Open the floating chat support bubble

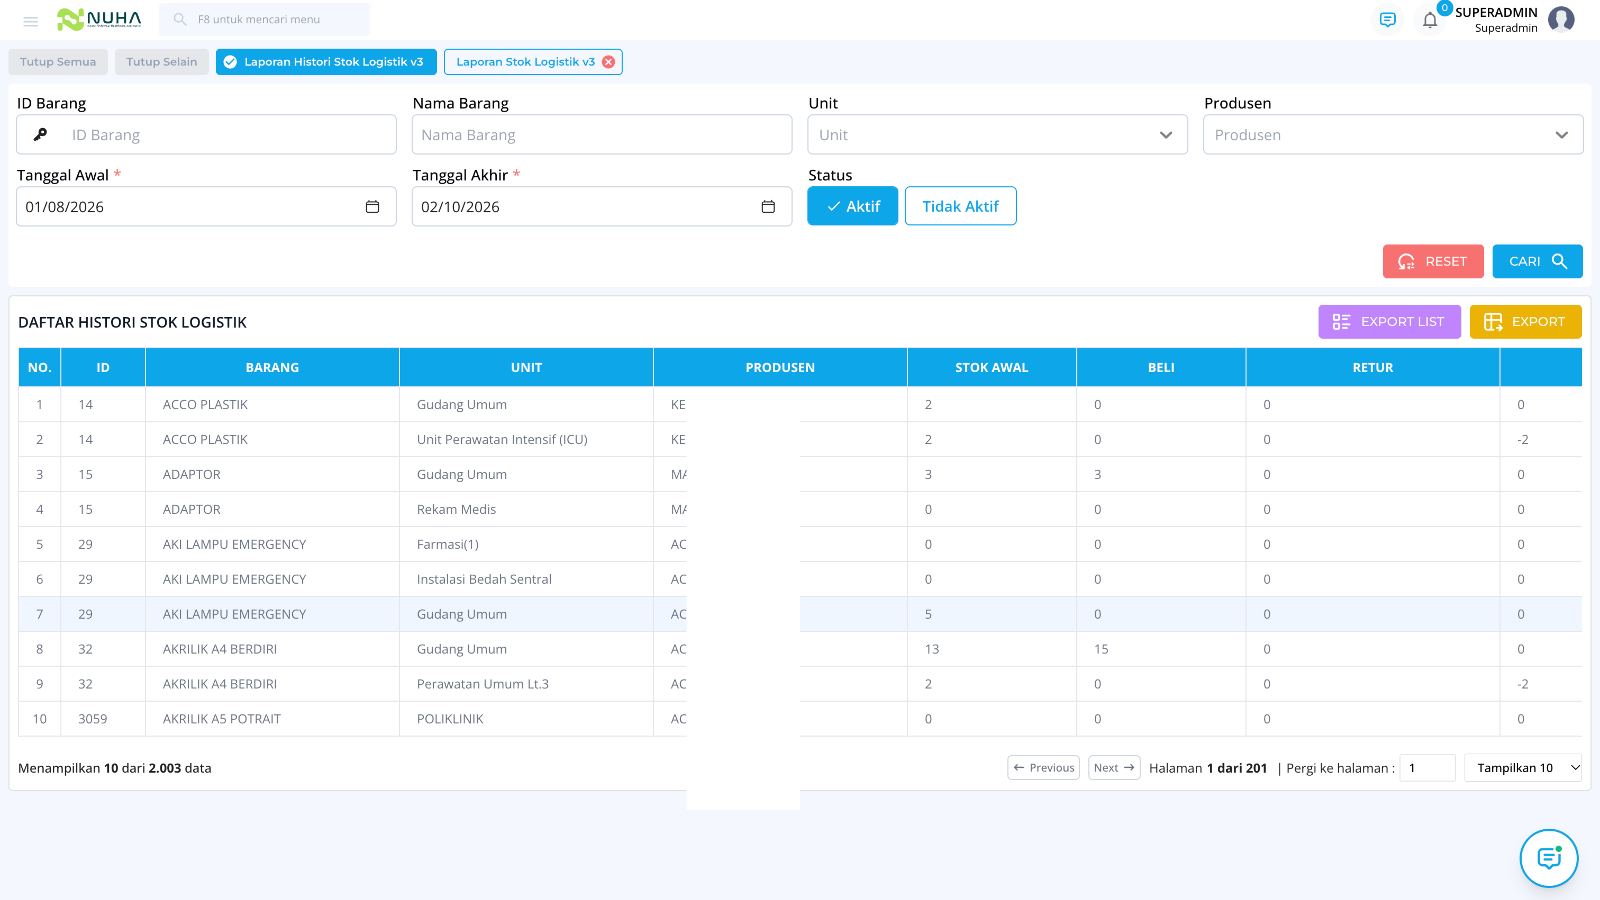click(x=1549, y=858)
